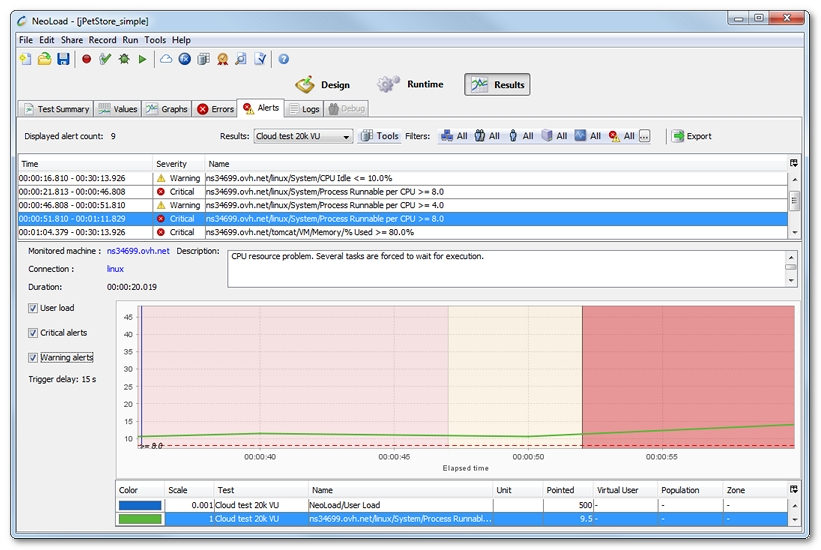
Task: Select the CPU Idle <= 10.0% warning row
Action: pos(400,178)
